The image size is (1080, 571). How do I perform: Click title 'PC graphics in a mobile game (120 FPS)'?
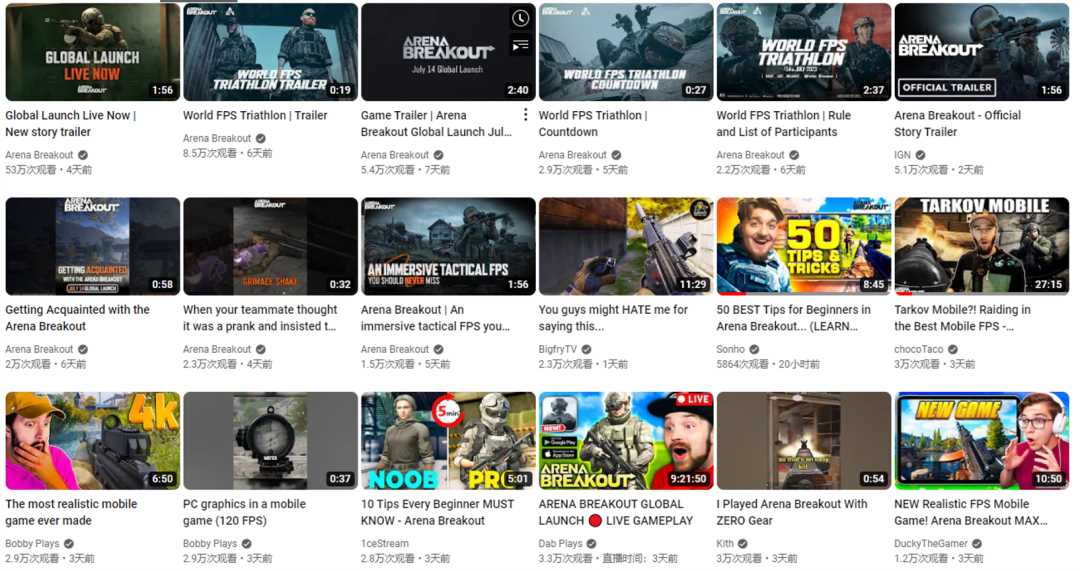click(x=245, y=512)
